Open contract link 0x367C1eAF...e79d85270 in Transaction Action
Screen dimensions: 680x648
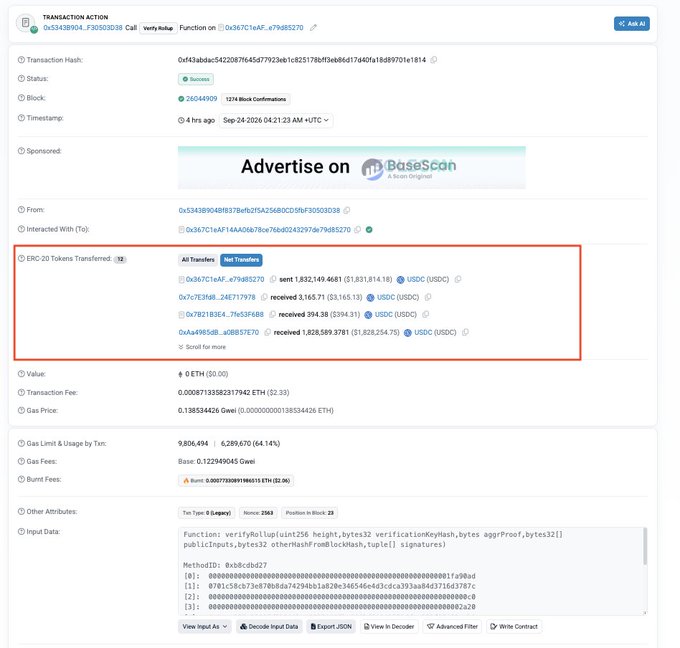264,28
